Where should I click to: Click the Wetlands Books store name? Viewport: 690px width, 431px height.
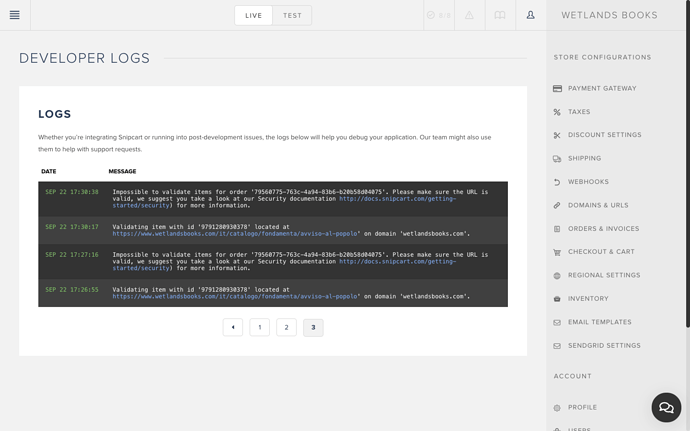[x=609, y=15]
